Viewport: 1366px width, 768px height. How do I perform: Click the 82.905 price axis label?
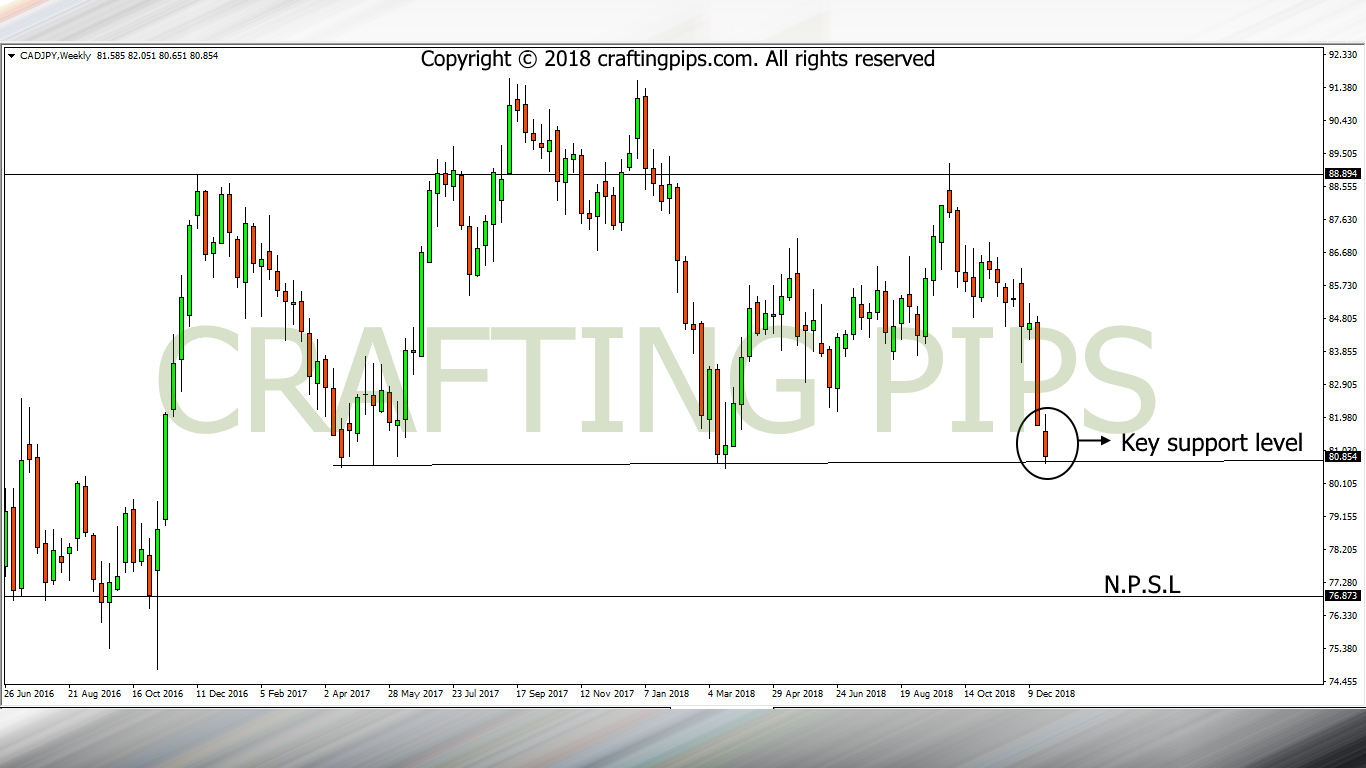(1342, 385)
